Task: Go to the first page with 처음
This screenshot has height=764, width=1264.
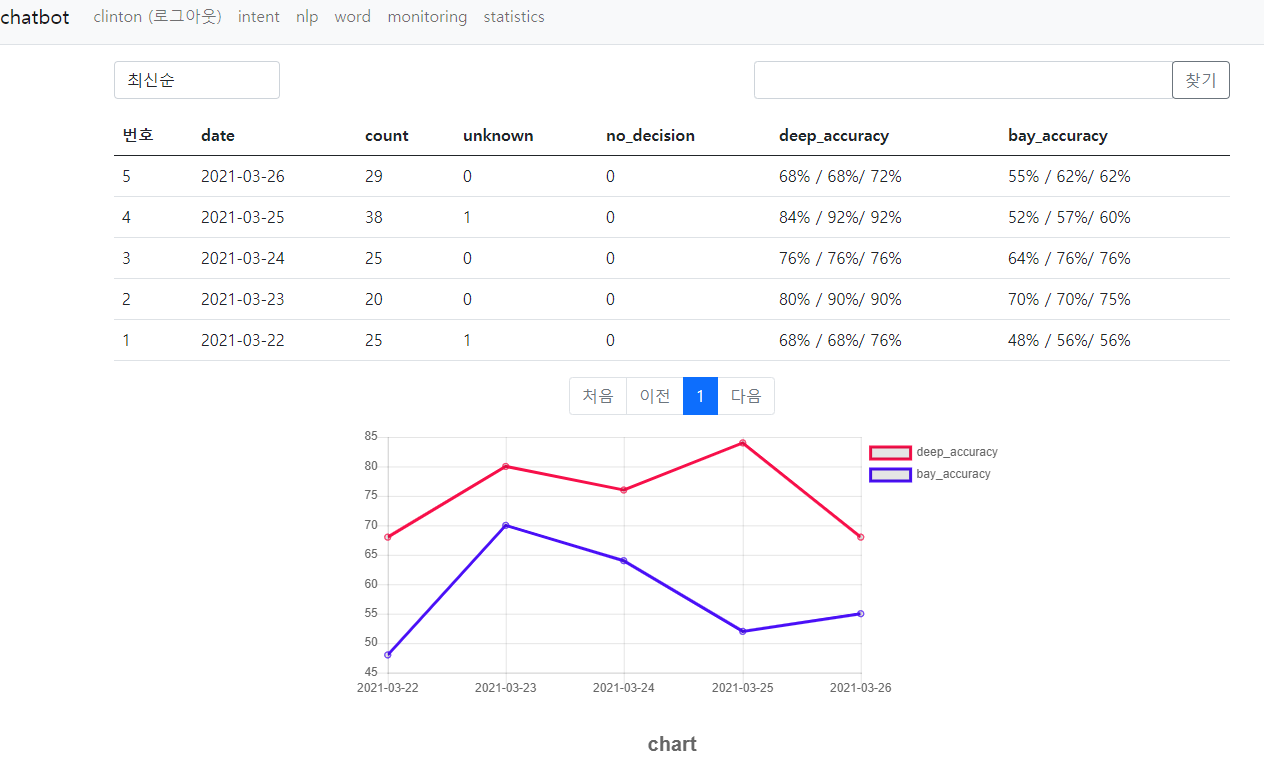Action: [597, 396]
